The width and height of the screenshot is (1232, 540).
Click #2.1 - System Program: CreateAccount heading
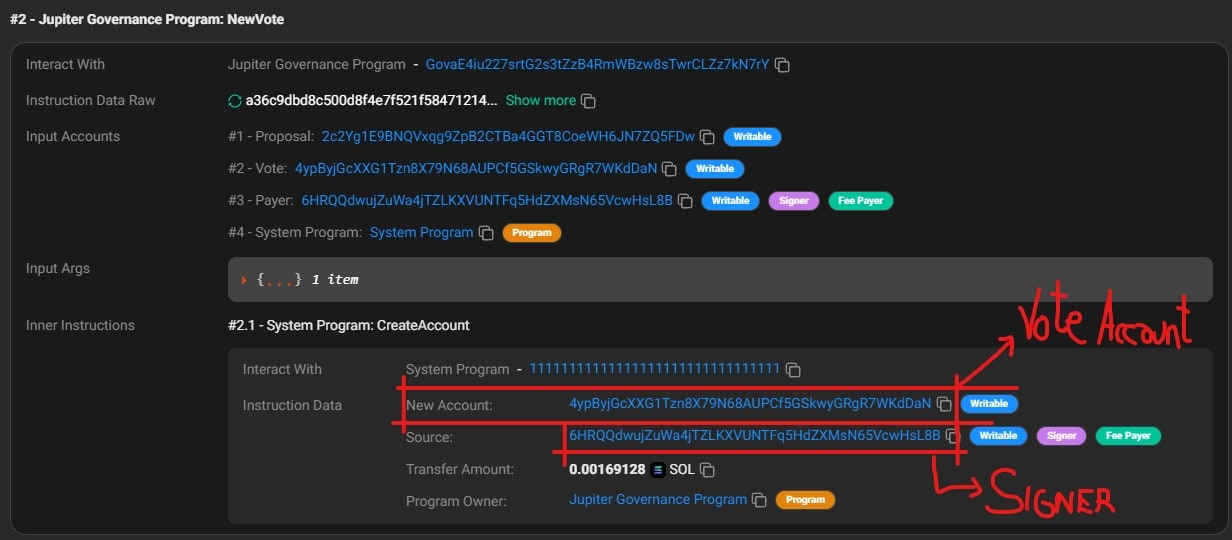[x=349, y=325]
